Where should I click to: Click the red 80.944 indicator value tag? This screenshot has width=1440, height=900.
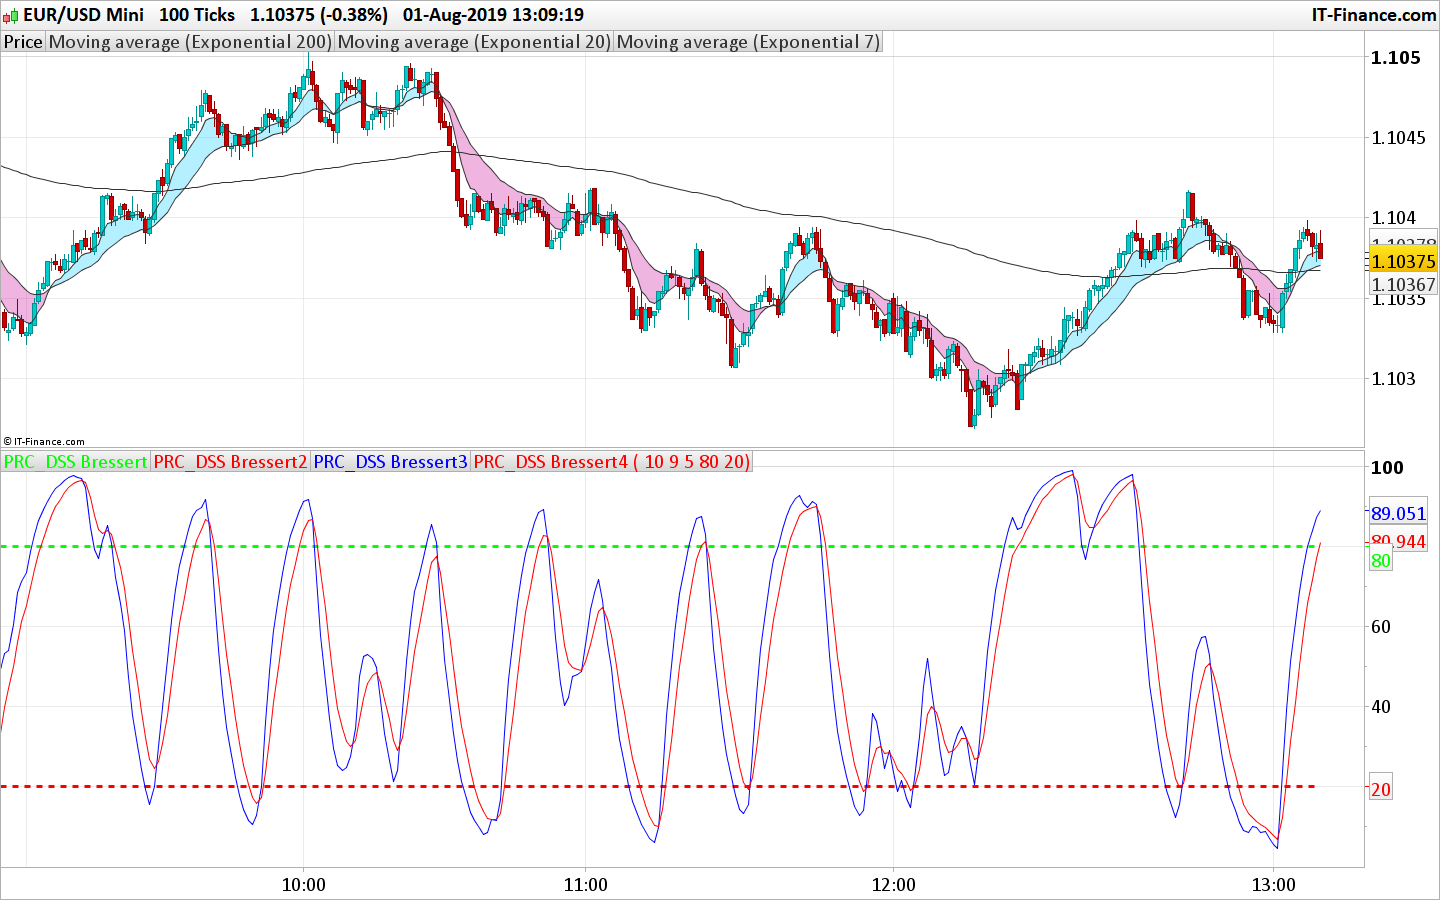click(1398, 541)
